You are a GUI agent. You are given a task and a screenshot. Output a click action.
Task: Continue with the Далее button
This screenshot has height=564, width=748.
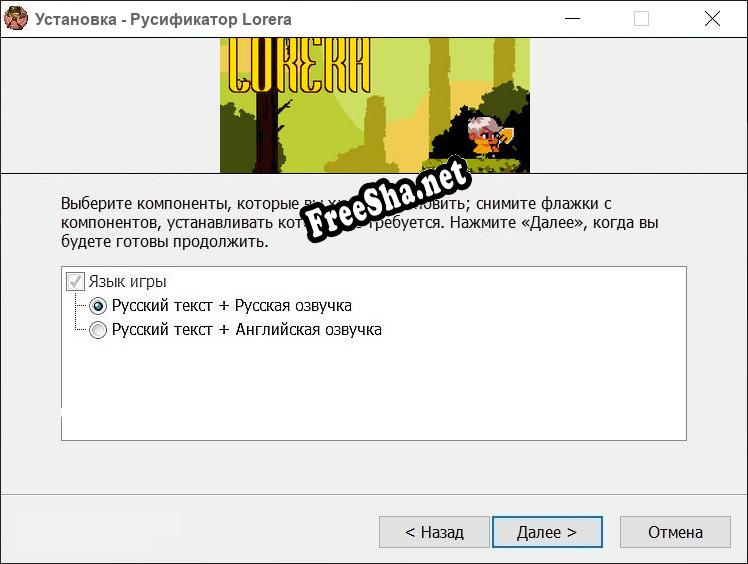(x=547, y=532)
